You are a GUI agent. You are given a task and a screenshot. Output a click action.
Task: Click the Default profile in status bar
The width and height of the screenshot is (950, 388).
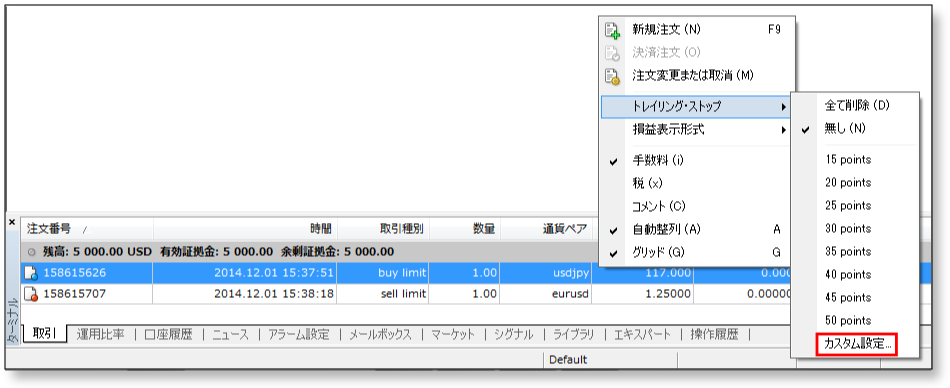click(568, 360)
